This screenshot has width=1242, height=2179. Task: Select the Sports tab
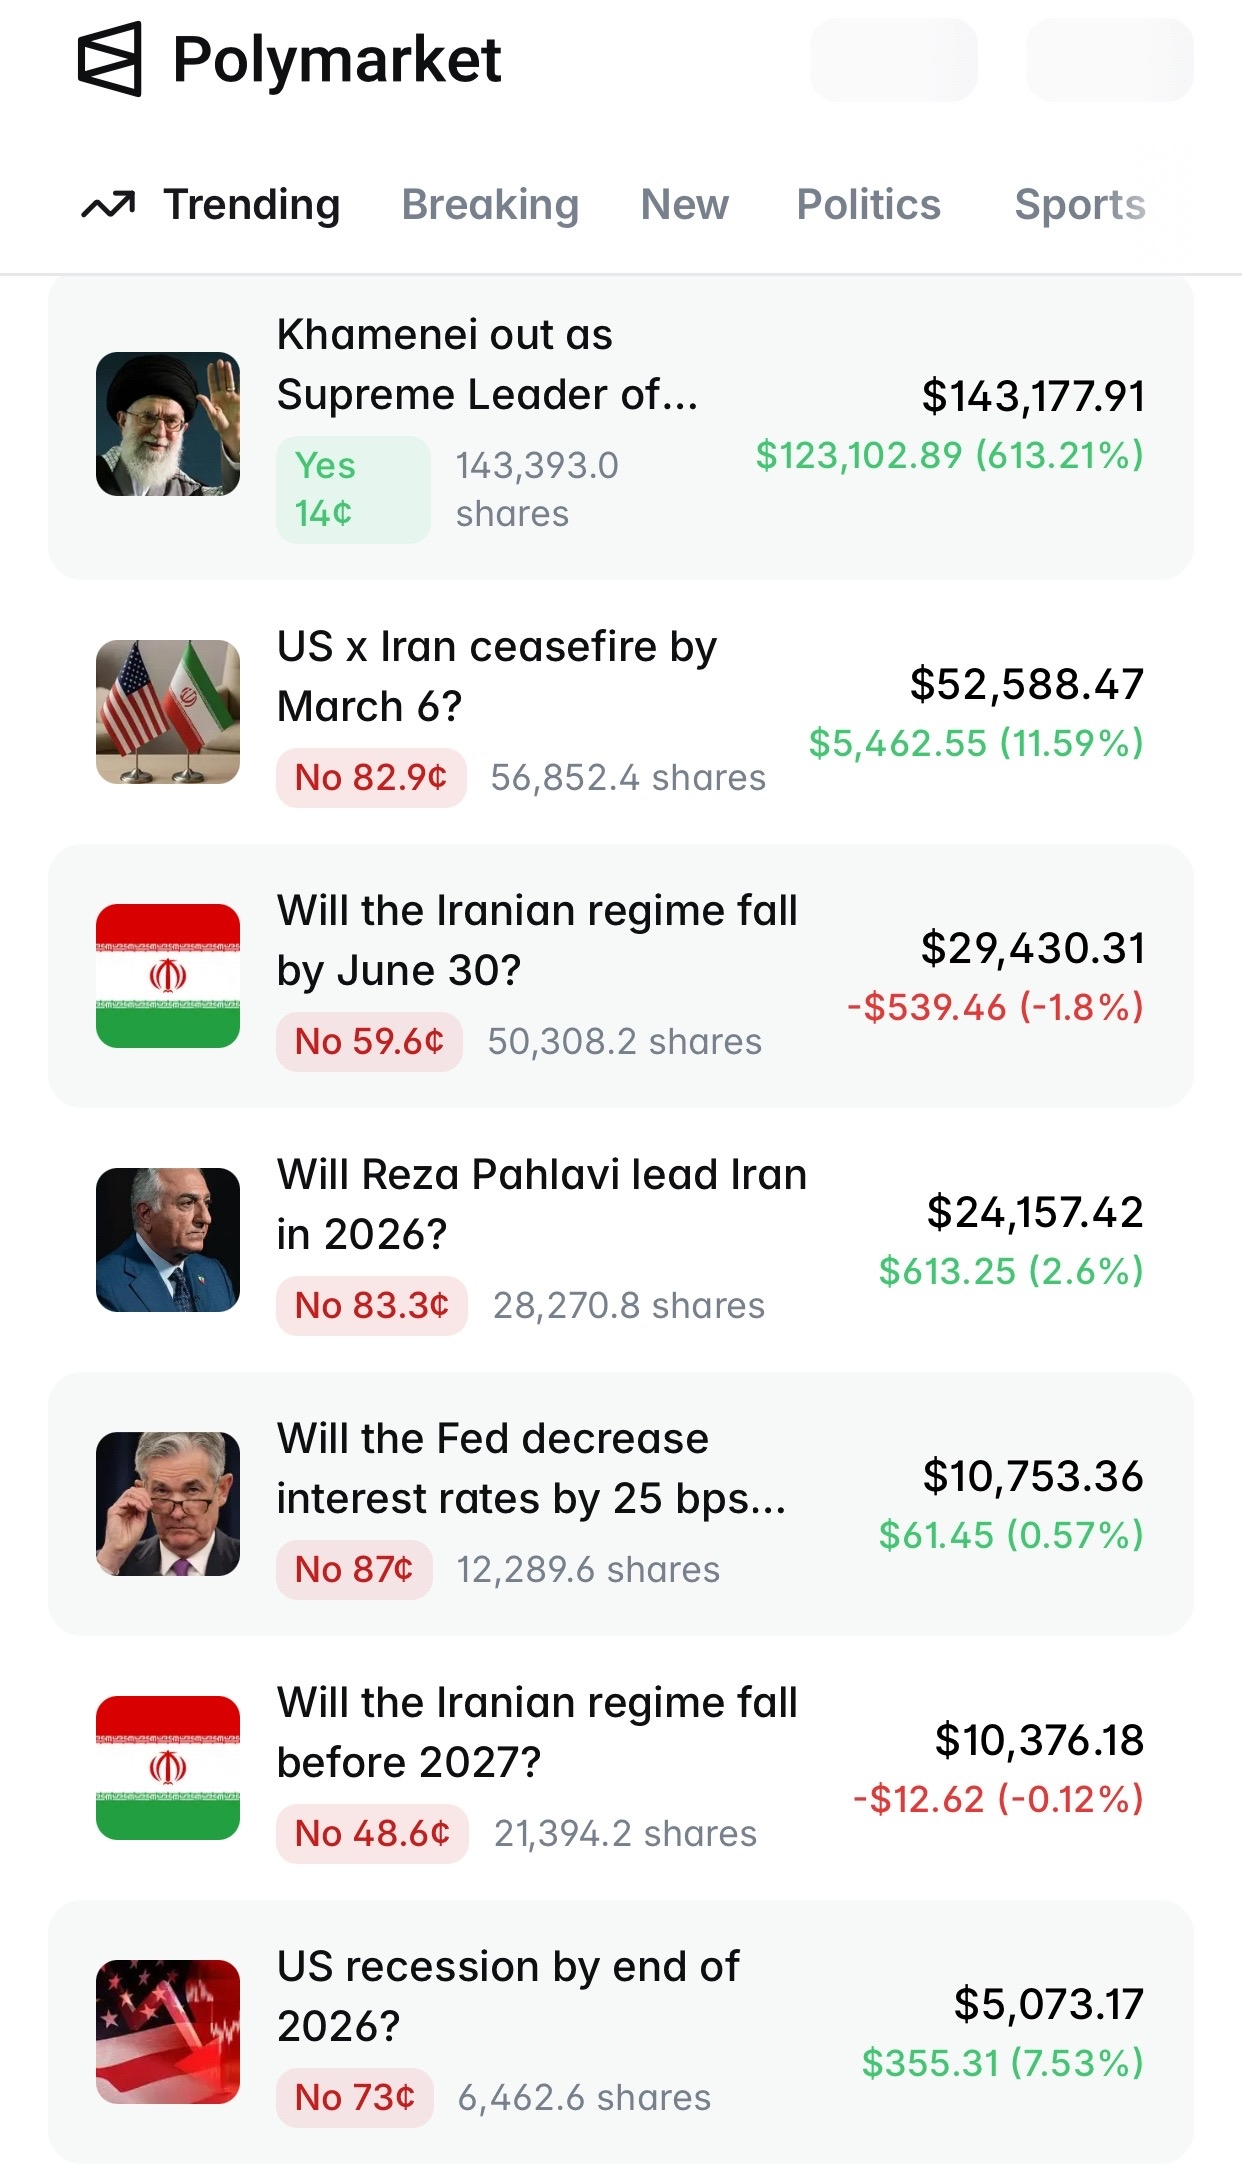point(1080,205)
